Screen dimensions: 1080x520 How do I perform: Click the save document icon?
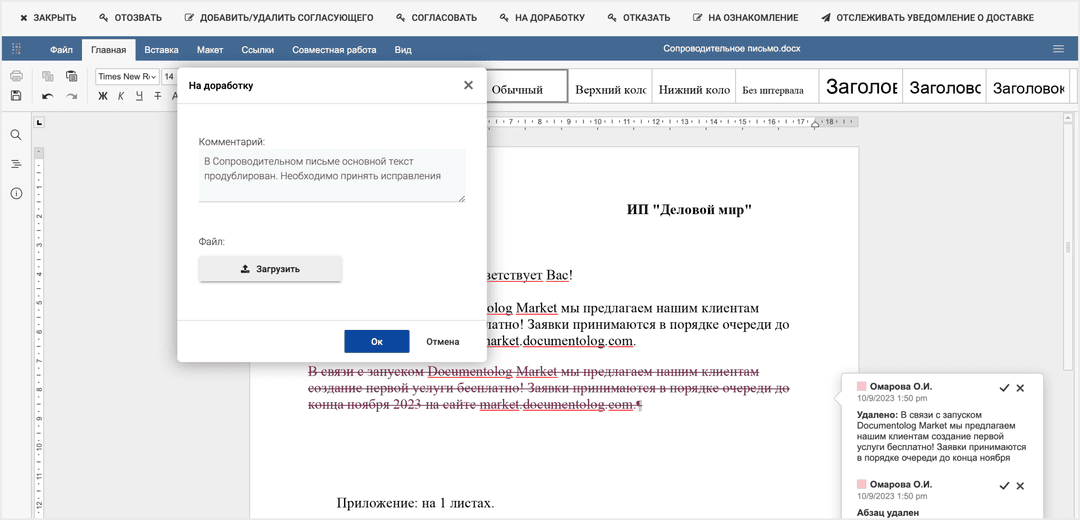16,96
